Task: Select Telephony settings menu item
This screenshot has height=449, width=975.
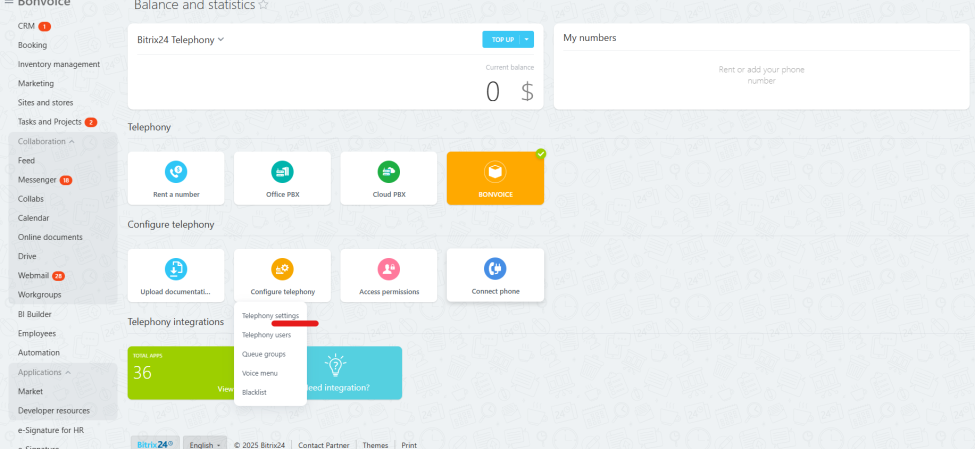Action: pos(270,316)
